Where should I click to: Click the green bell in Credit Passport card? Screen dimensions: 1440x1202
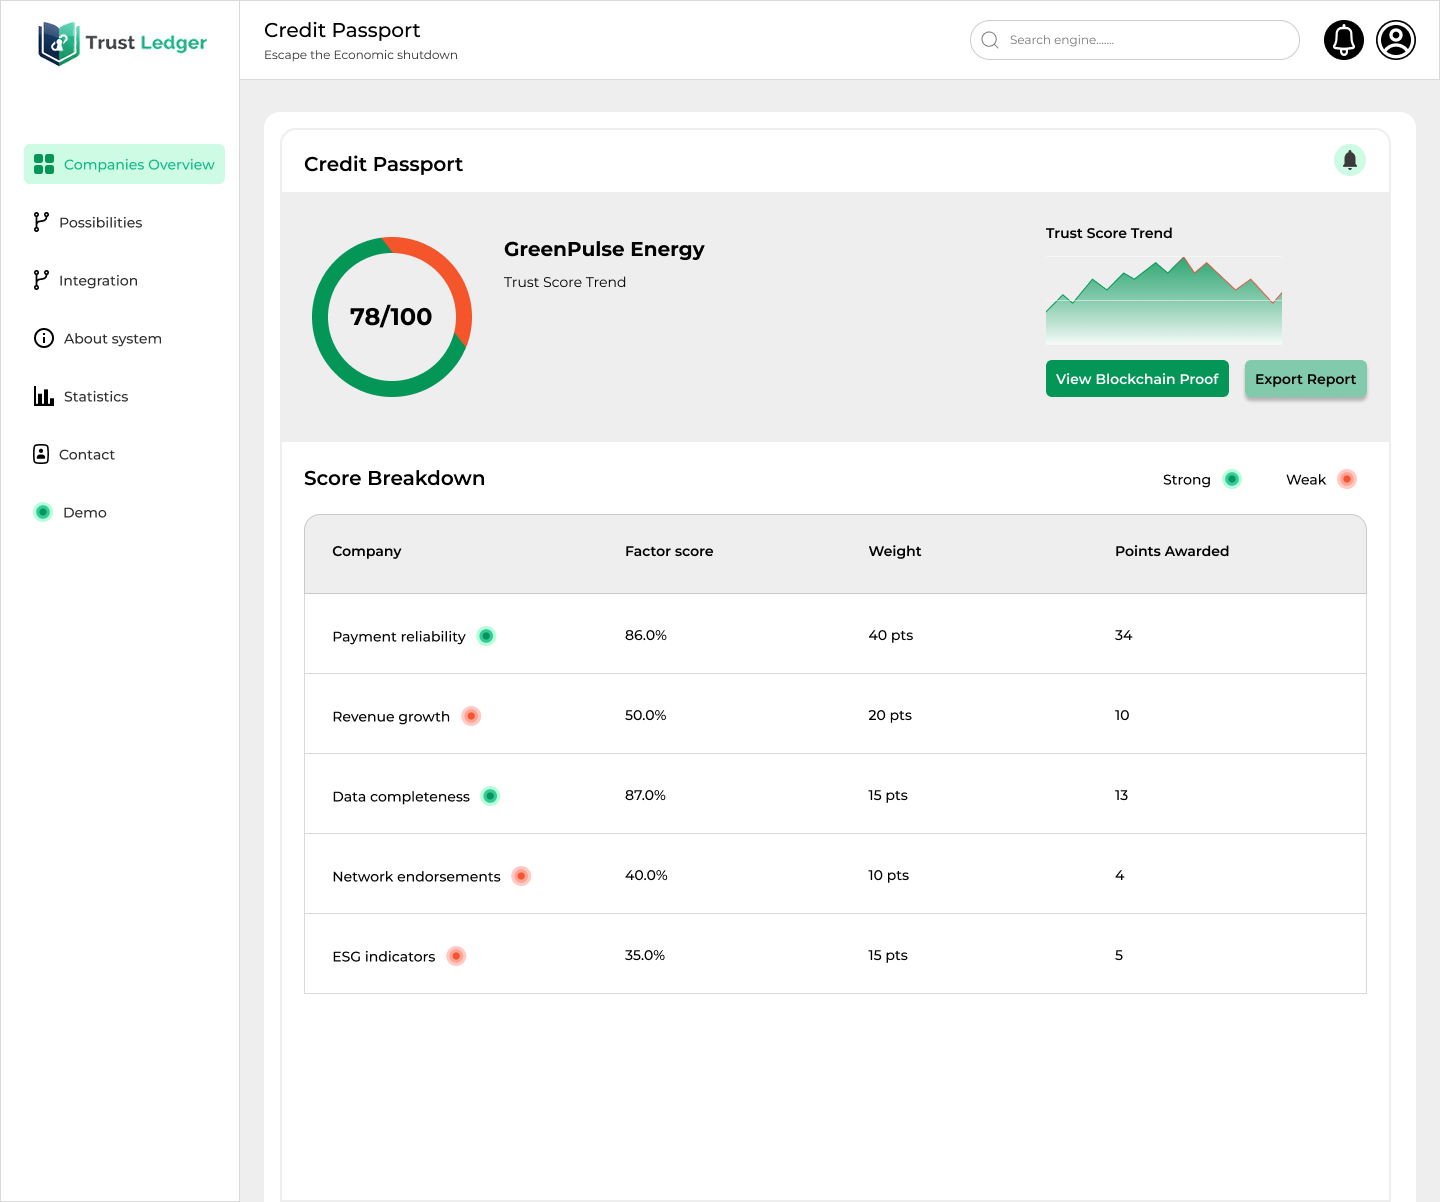(x=1349, y=160)
